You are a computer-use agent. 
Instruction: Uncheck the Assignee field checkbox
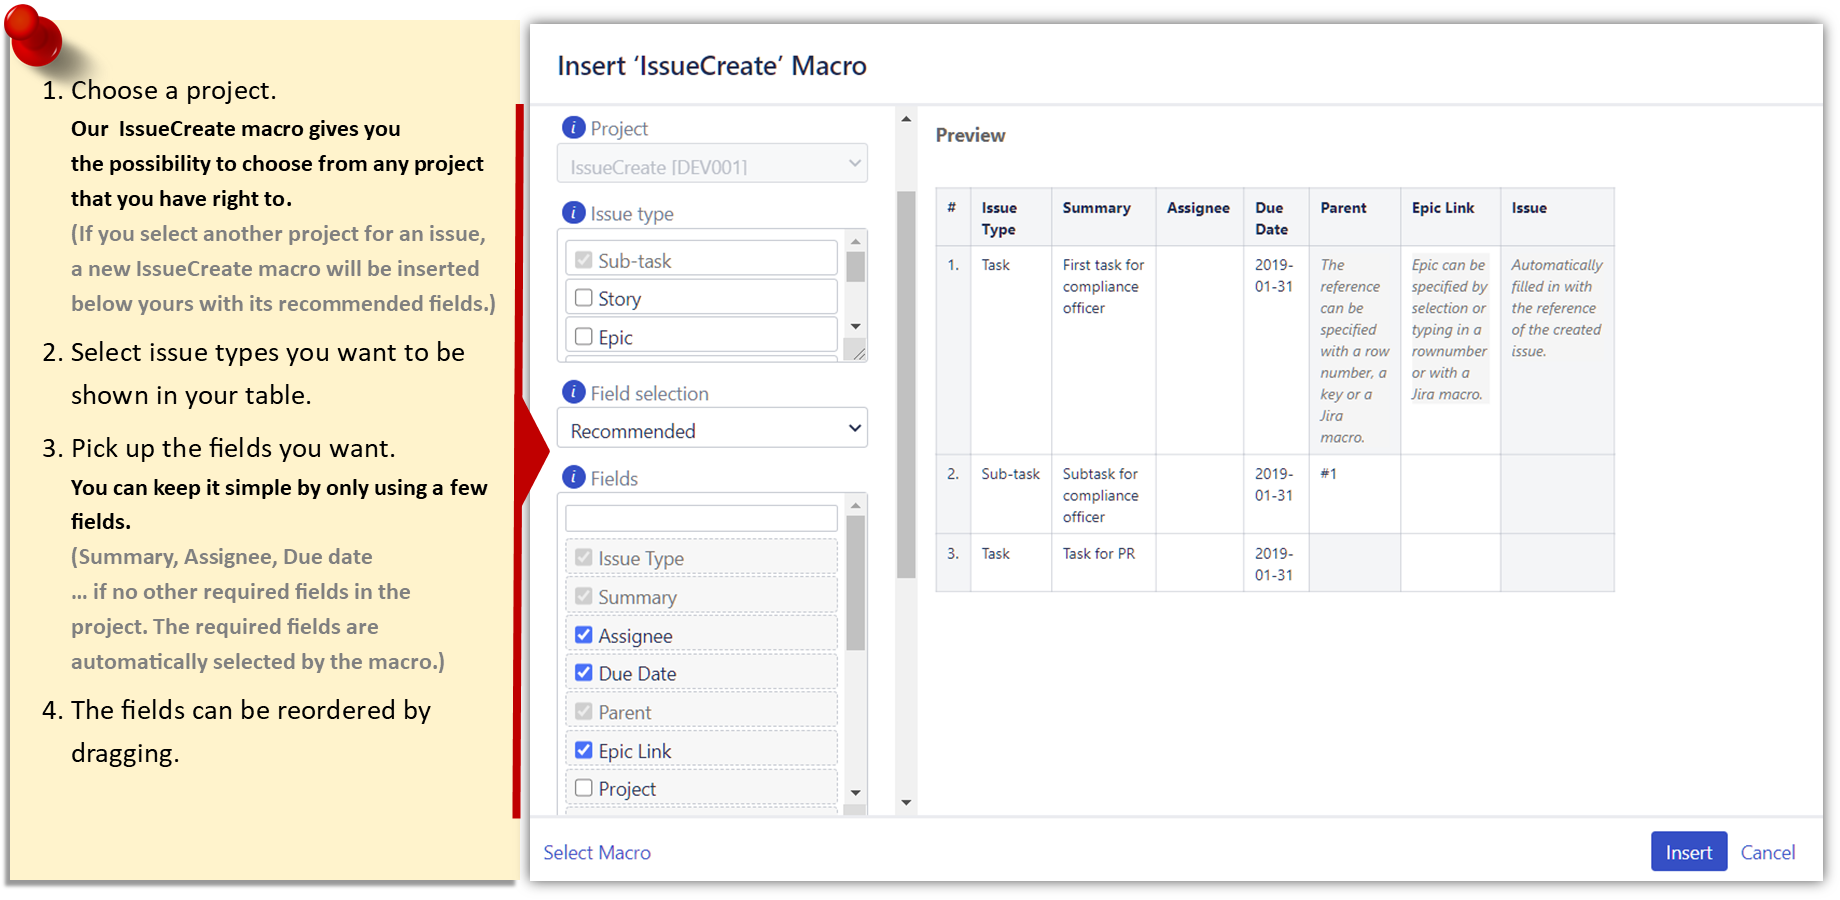click(584, 635)
